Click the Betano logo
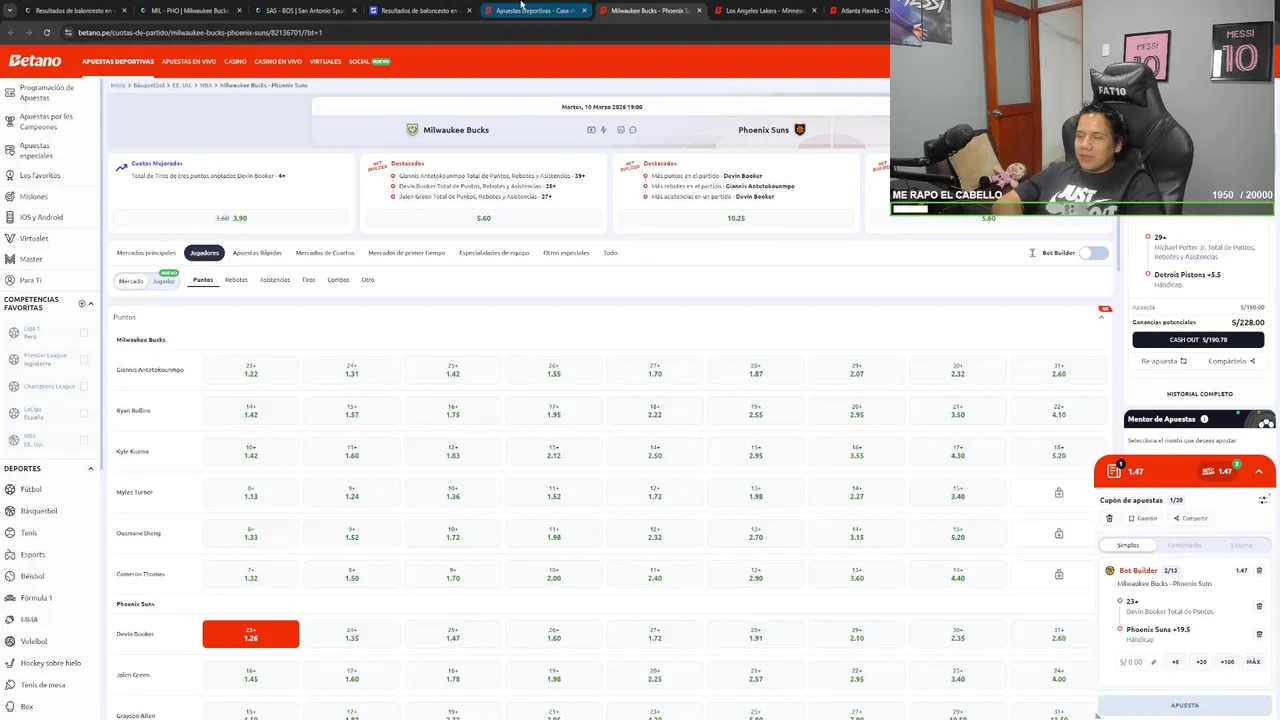Image resolution: width=1280 pixels, height=720 pixels. tap(35, 61)
